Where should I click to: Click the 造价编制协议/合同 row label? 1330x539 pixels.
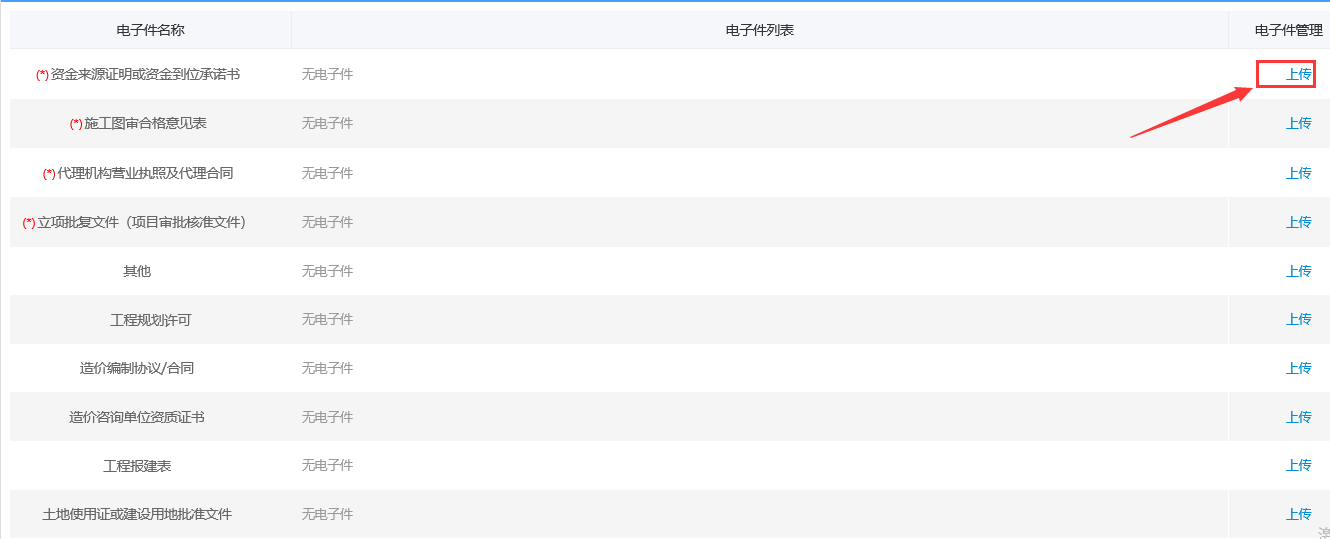137,368
